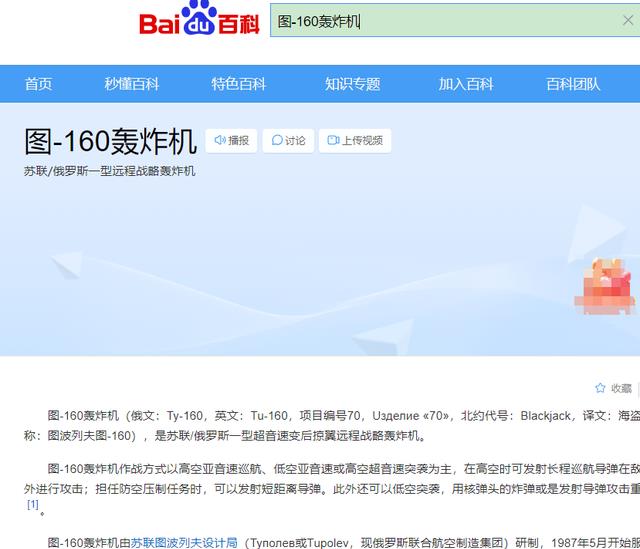Open 秒懂百科 in navigation bar

[x=131, y=84]
